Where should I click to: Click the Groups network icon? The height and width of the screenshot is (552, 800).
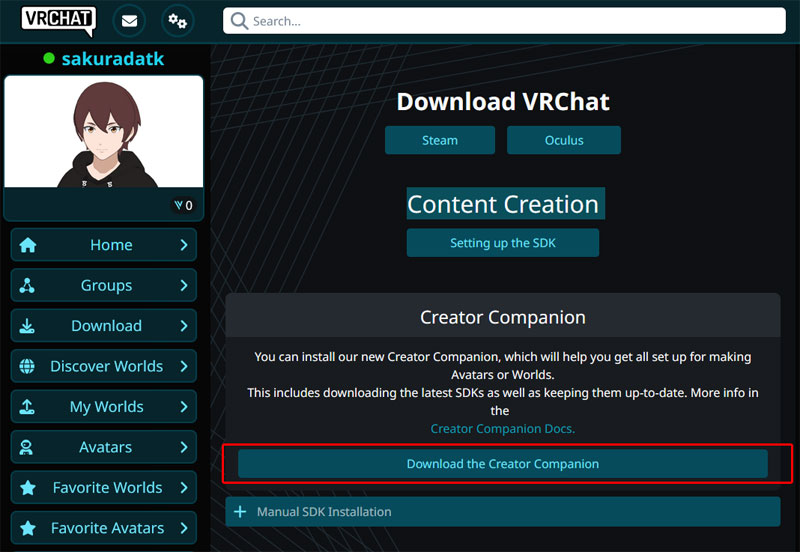(27, 285)
